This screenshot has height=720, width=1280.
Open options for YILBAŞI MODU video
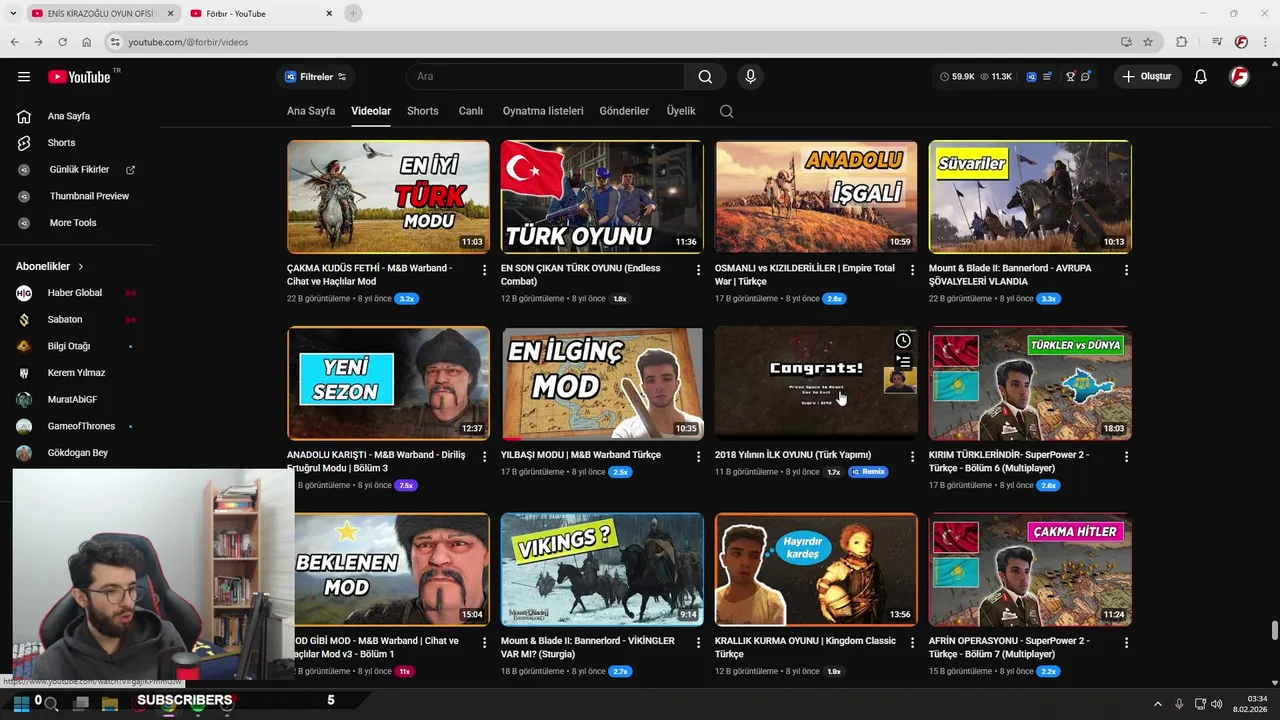(x=698, y=456)
